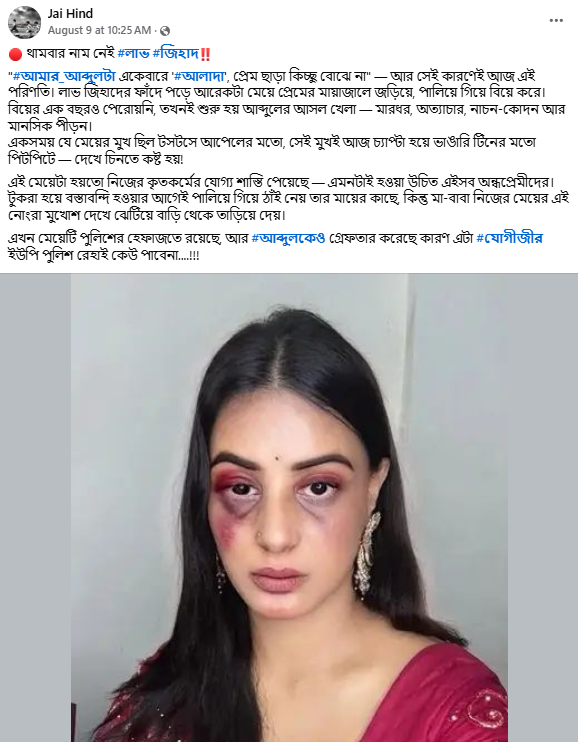The height and width of the screenshot is (742, 578).
Task: Select the #যোগীজীর hashtag
Action: (509, 238)
